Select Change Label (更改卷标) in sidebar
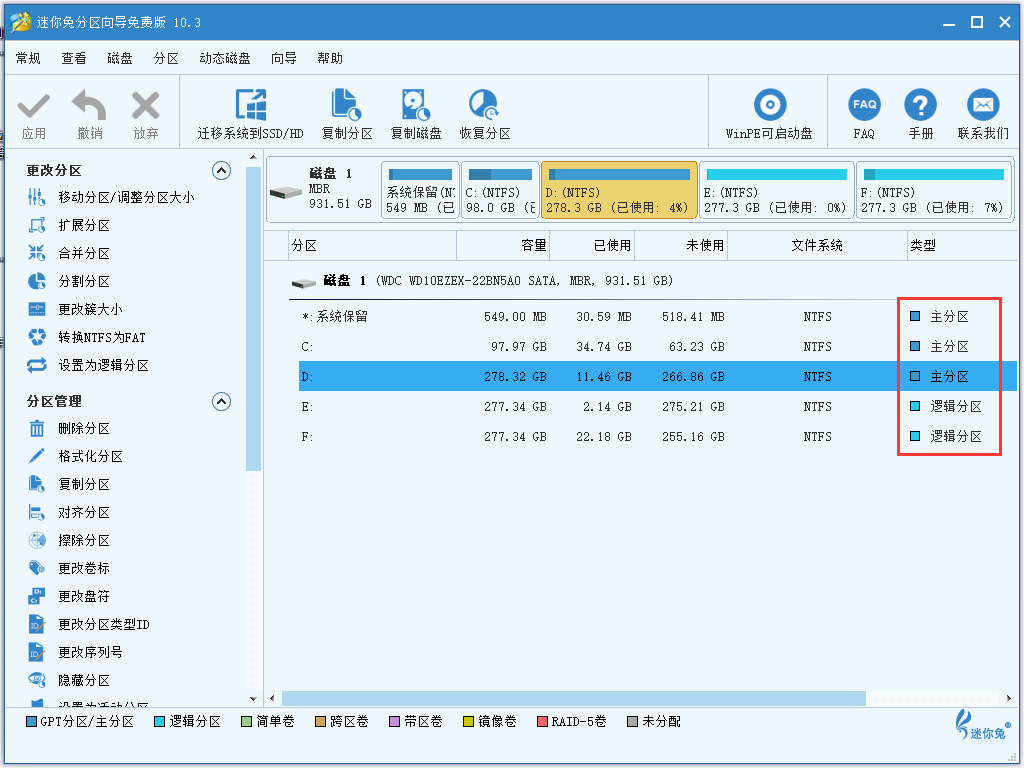The height and width of the screenshot is (768, 1024). pos(69,568)
